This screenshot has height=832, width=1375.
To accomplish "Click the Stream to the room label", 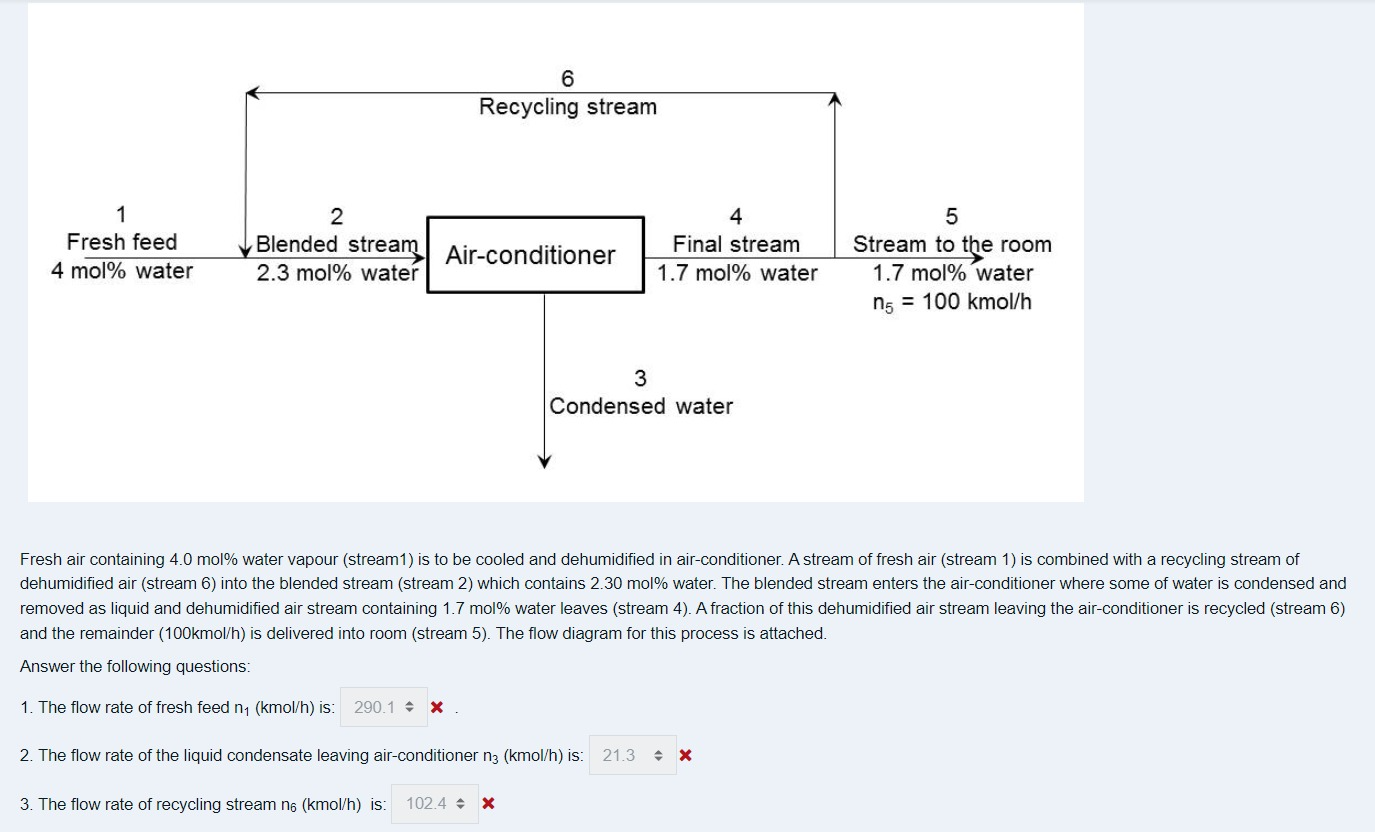I will pyautogui.click(x=951, y=243).
